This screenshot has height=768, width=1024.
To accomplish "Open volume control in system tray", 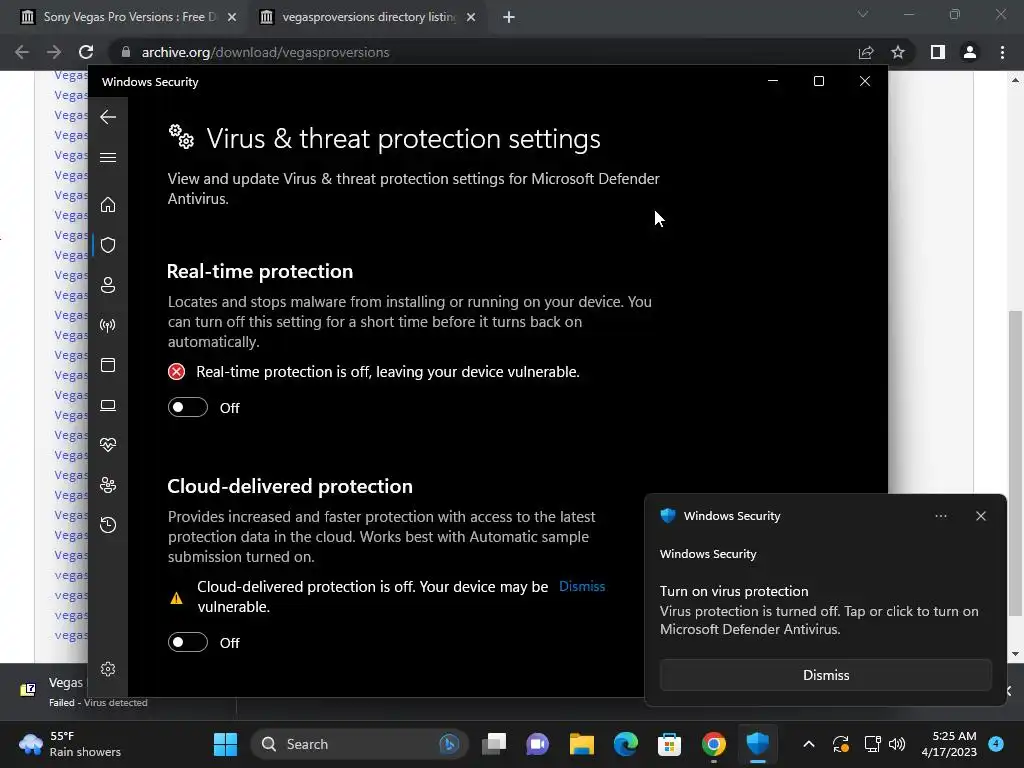I will tap(897, 744).
